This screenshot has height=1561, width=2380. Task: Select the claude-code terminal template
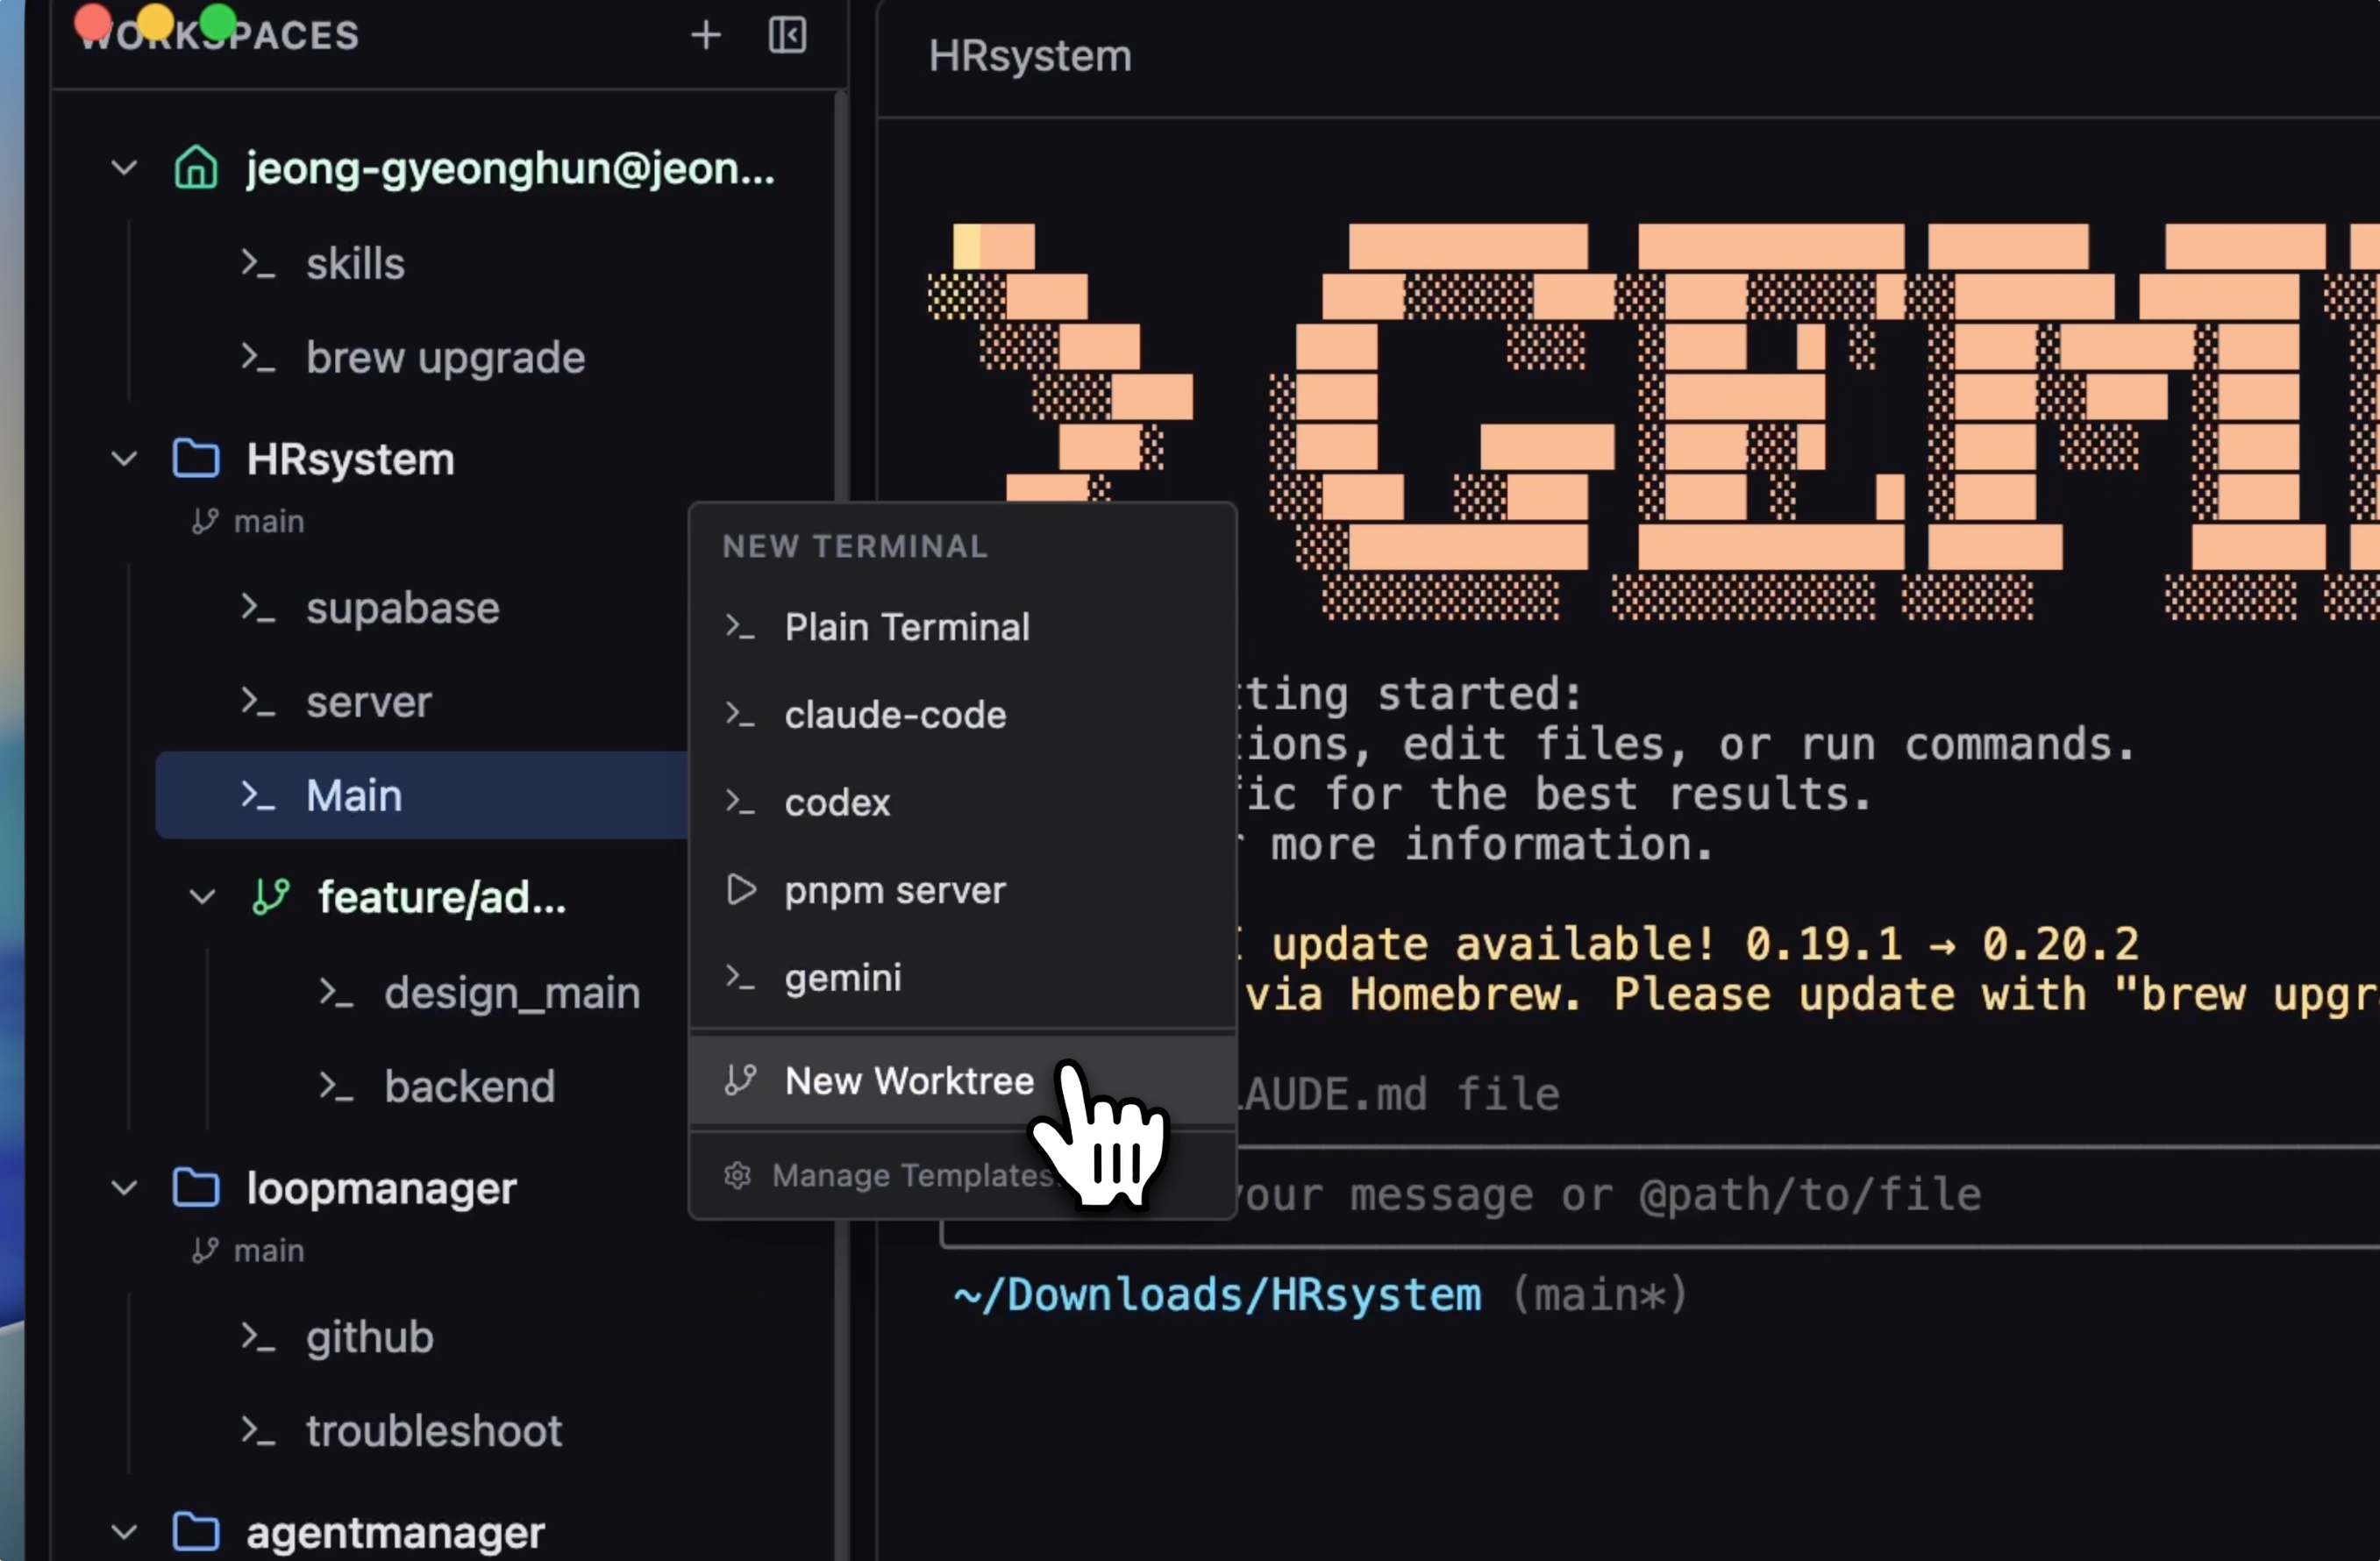(895, 714)
